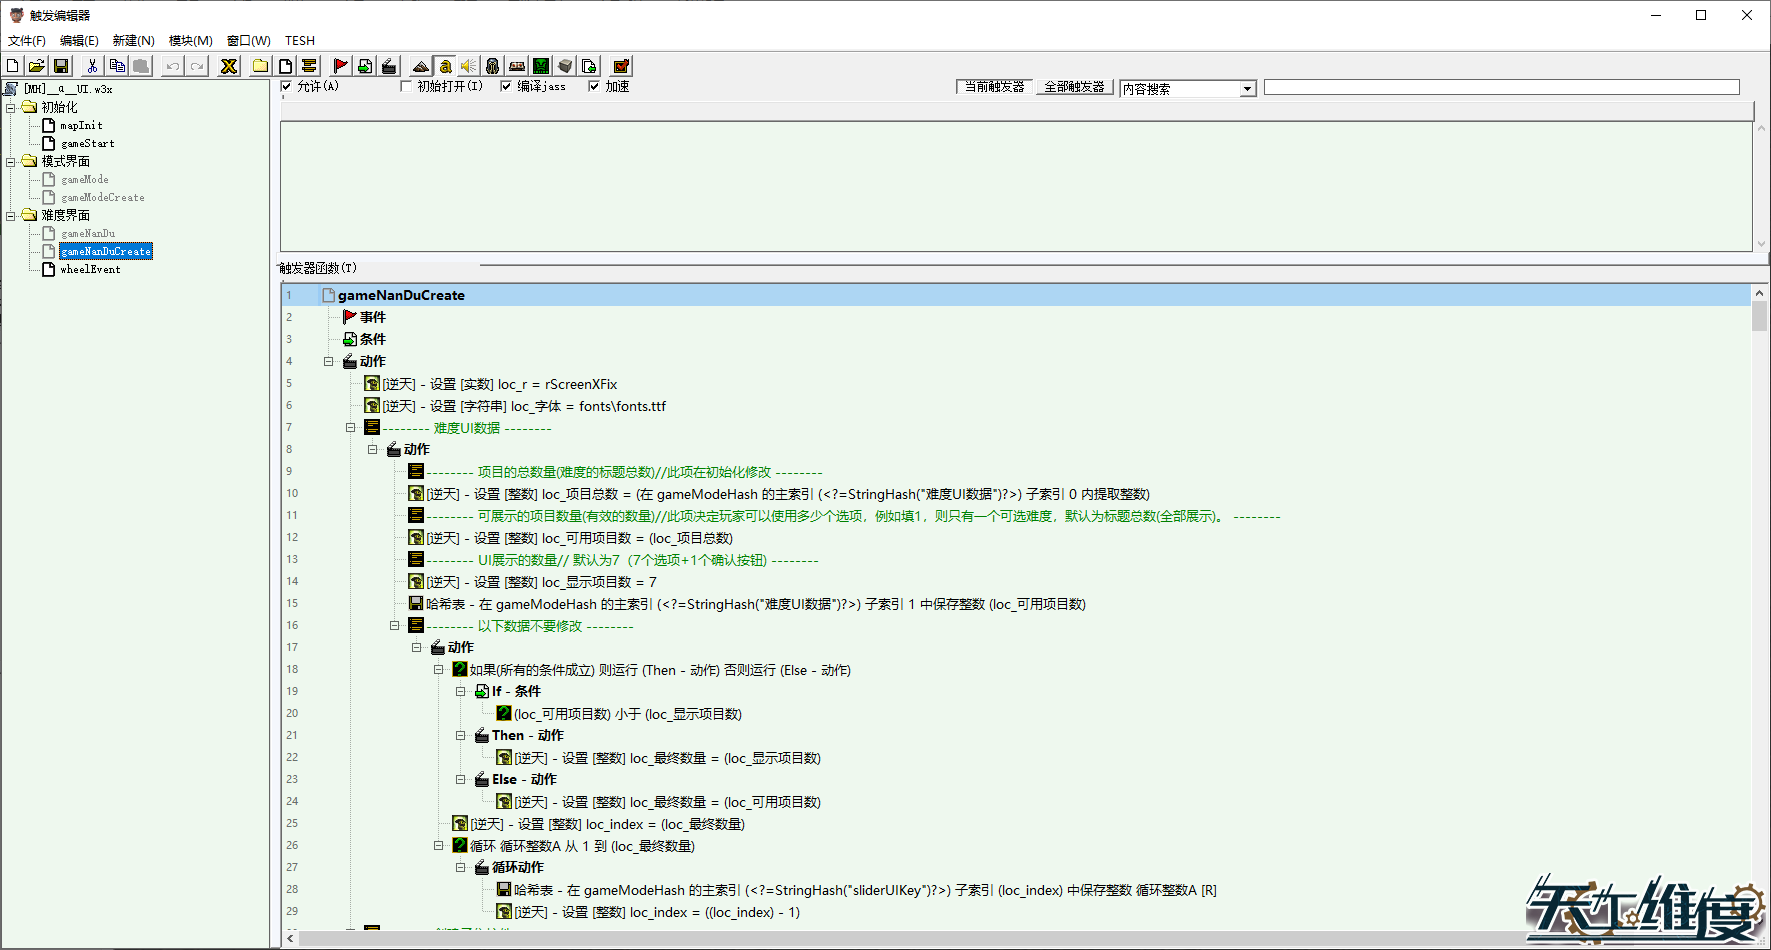Open the sound editor speaker icon
Image resolution: width=1771 pixels, height=950 pixels.
(469, 66)
